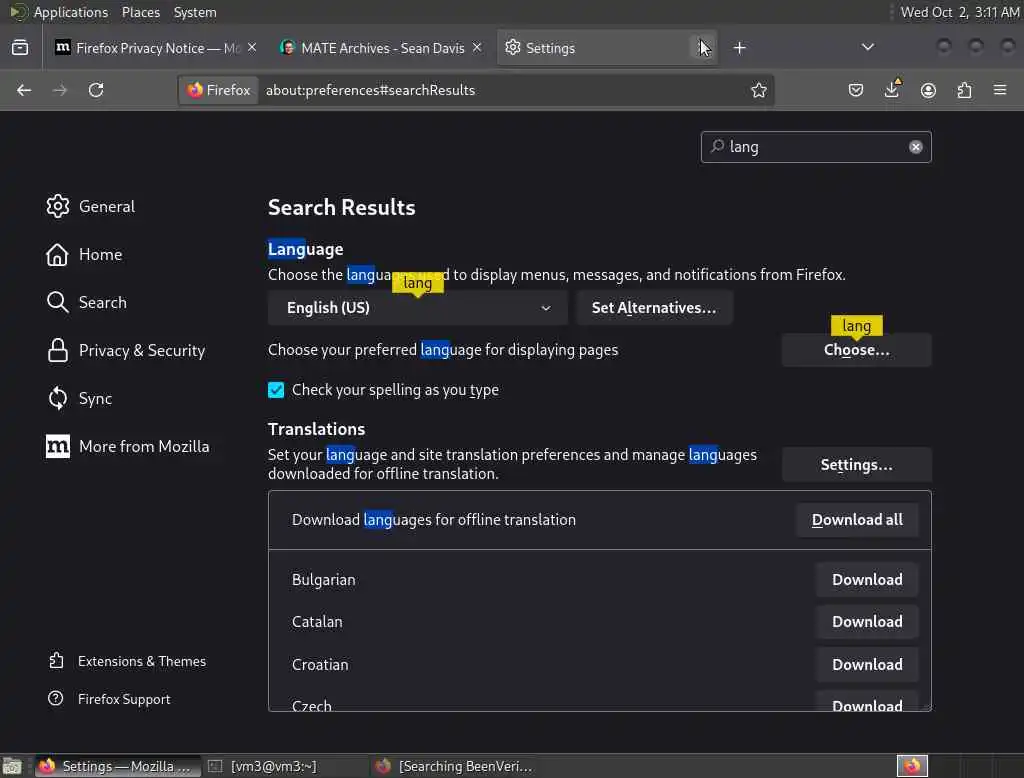
Task: Switch to MATE Archives - Sean Davis tab
Action: [x=382, y=48]
